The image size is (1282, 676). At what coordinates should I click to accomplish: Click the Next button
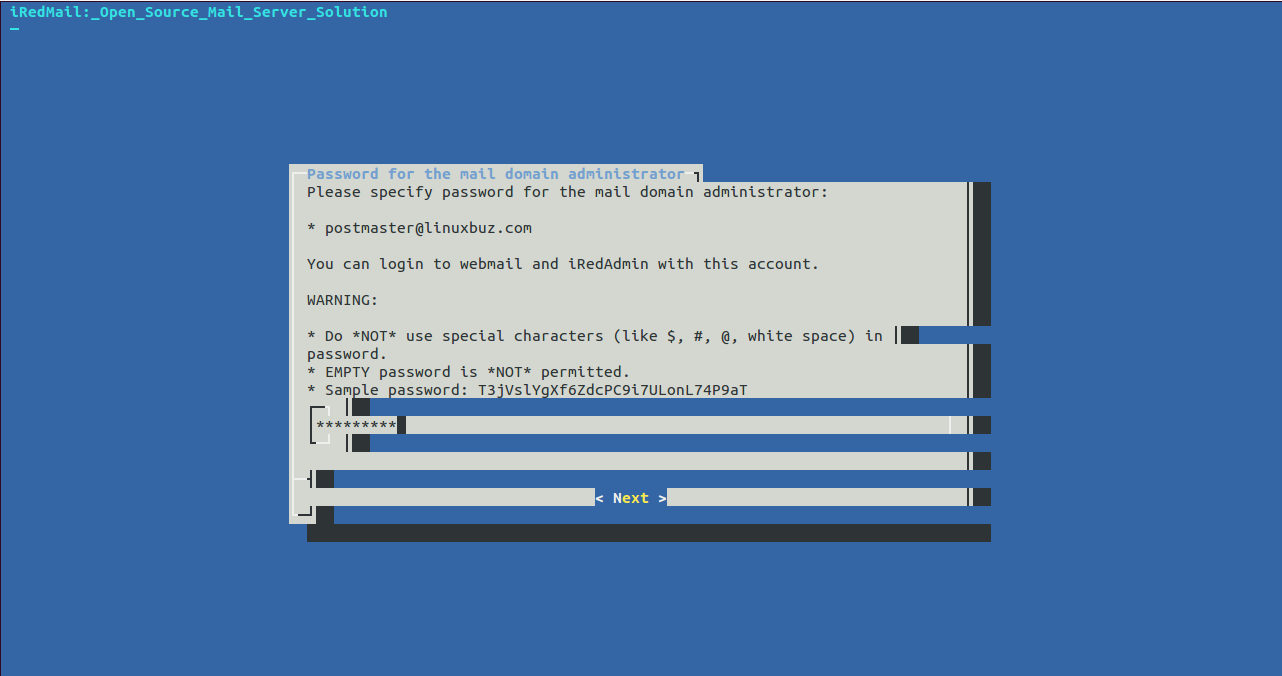click(x=631, y=498)
